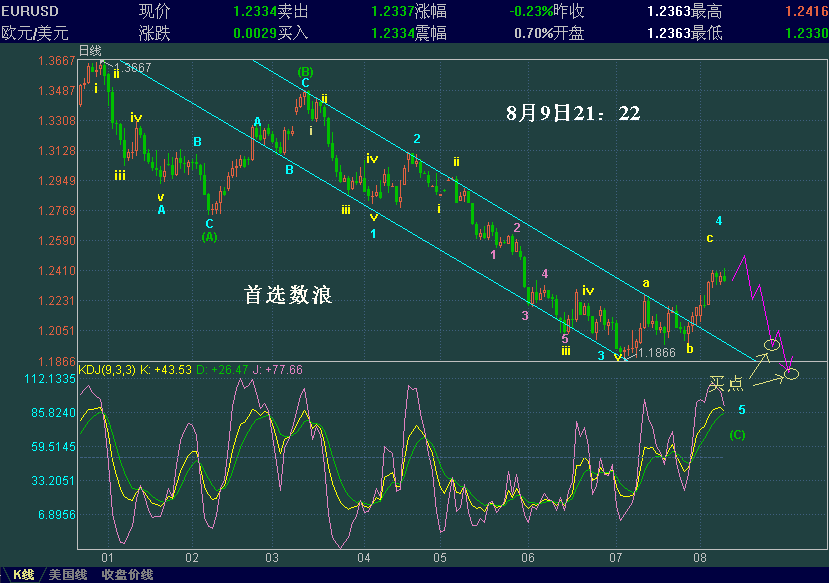Click the 6.8956 KDJ axis value
The height and width of the screenshot is (583, 829).
(57, 514)
